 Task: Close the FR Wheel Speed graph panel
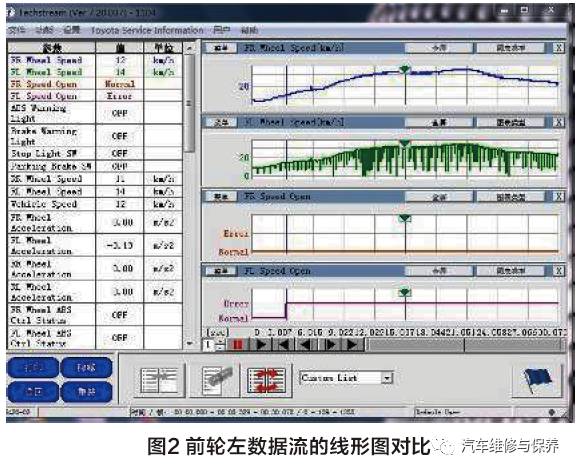point(559,48)
